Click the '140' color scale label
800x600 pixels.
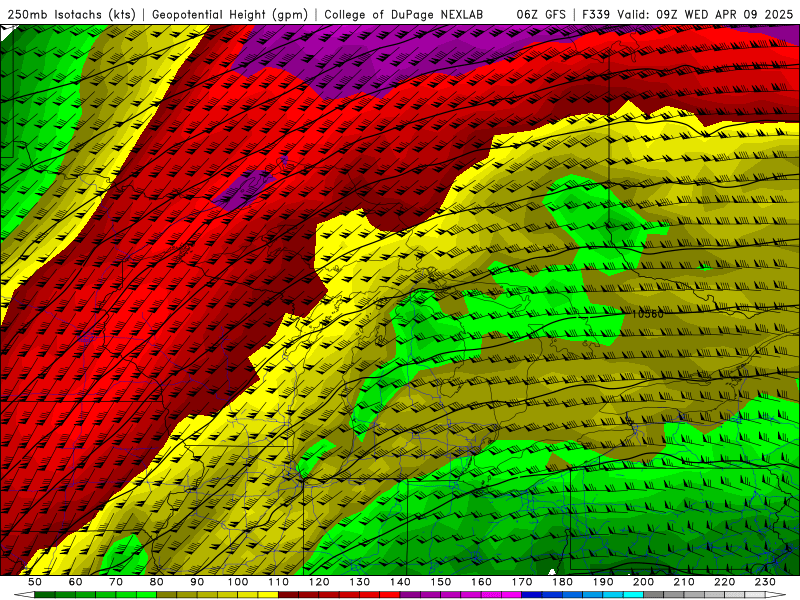pos(400,582)
